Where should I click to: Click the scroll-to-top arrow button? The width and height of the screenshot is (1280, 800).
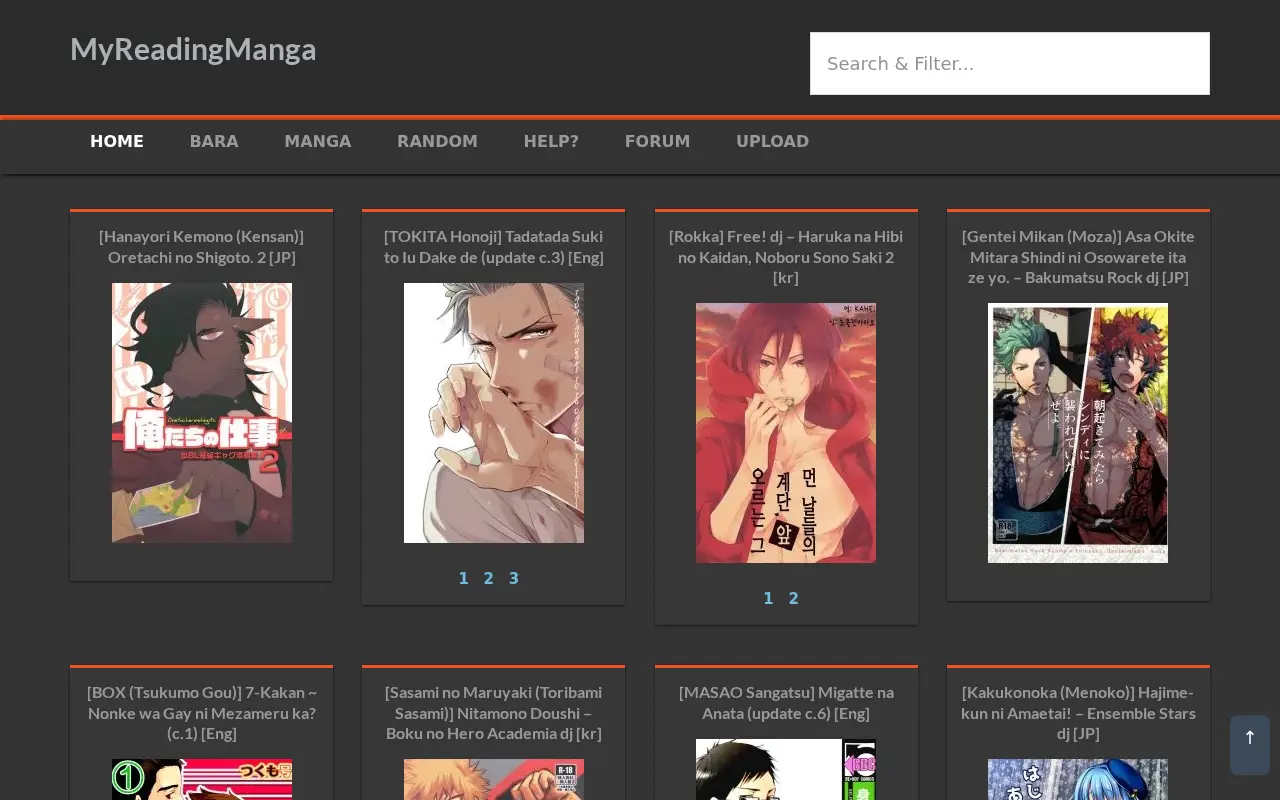pos(1249,745)
